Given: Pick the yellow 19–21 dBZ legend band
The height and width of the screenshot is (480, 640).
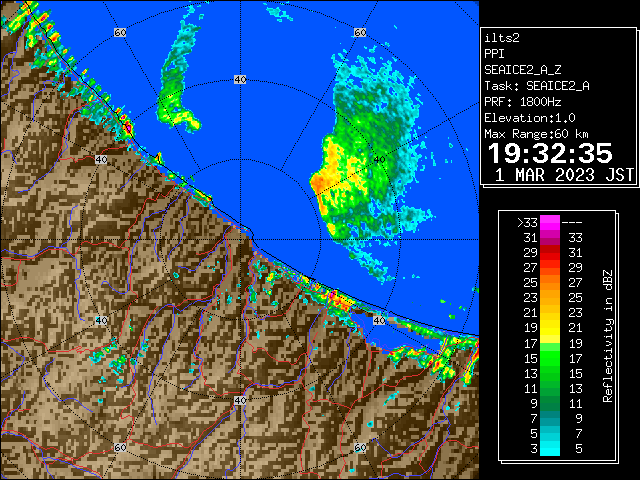Looking at the screenshot, I should pyautogui.click(x=550, y=328).
